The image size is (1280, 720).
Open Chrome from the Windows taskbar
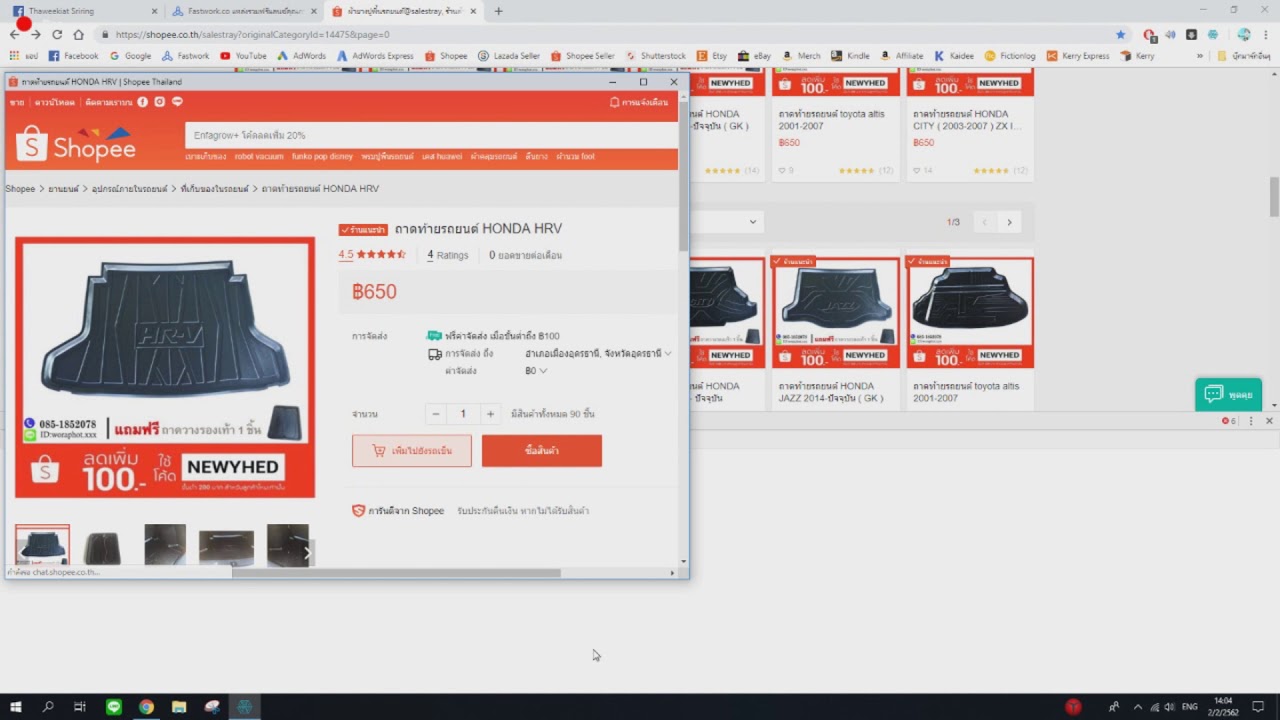click(x=146, y=707)
